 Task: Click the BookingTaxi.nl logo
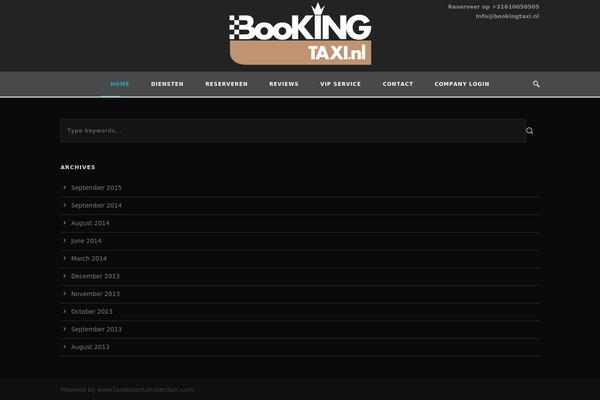pos(300,34)
